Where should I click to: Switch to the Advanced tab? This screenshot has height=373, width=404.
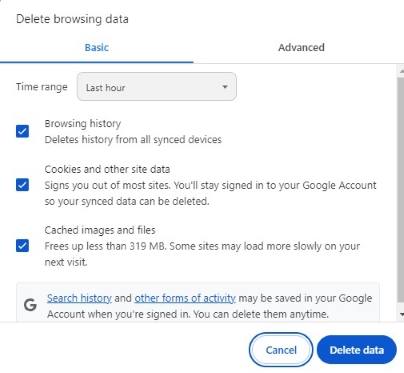[301, 48]
